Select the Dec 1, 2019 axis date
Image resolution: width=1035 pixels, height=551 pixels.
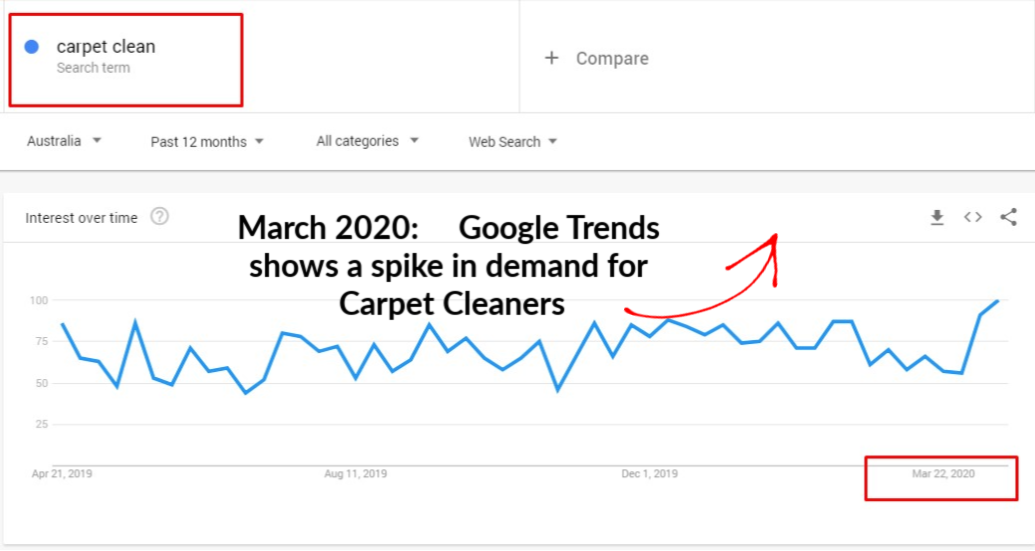pos(650,474)
